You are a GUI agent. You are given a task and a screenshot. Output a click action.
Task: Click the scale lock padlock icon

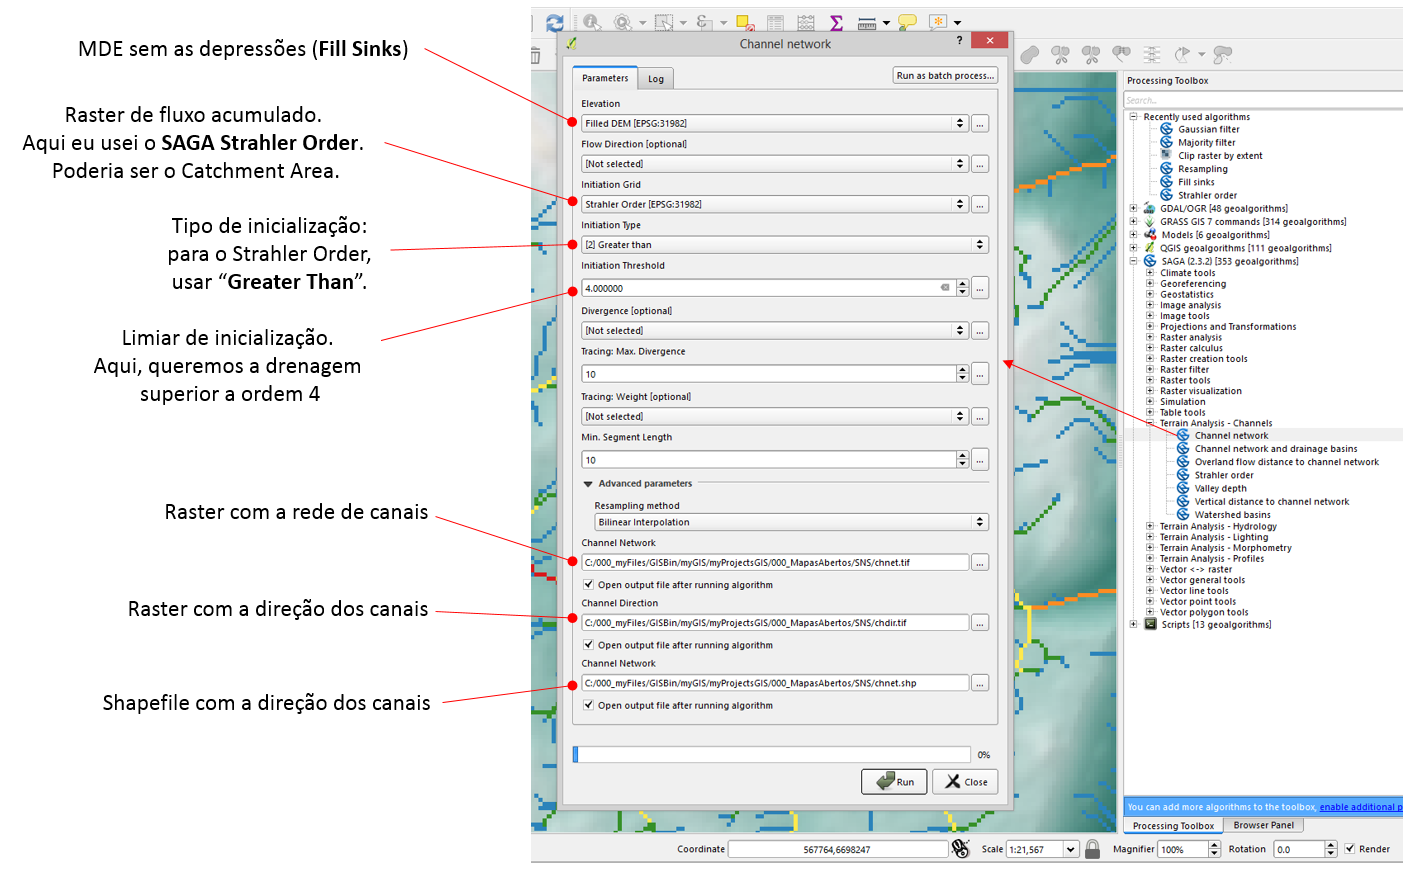click(1093, 849)
